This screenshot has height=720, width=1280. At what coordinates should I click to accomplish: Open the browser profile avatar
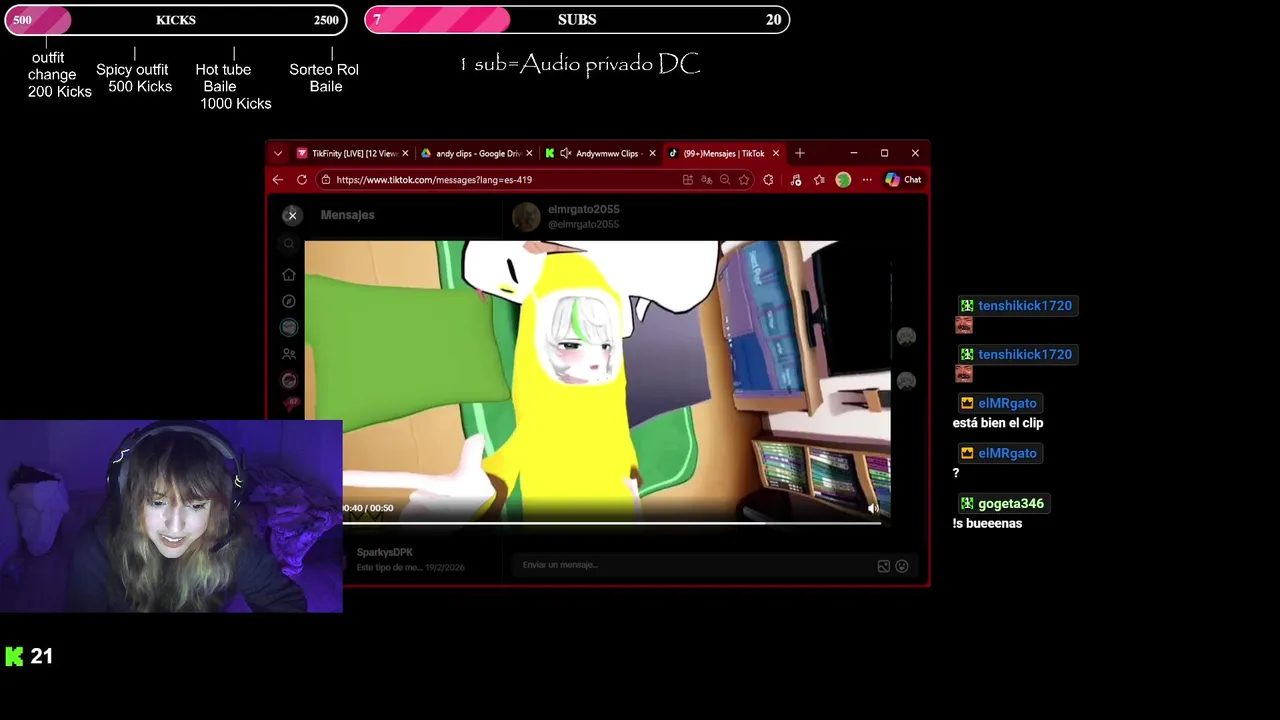click(x=843, y=180)
